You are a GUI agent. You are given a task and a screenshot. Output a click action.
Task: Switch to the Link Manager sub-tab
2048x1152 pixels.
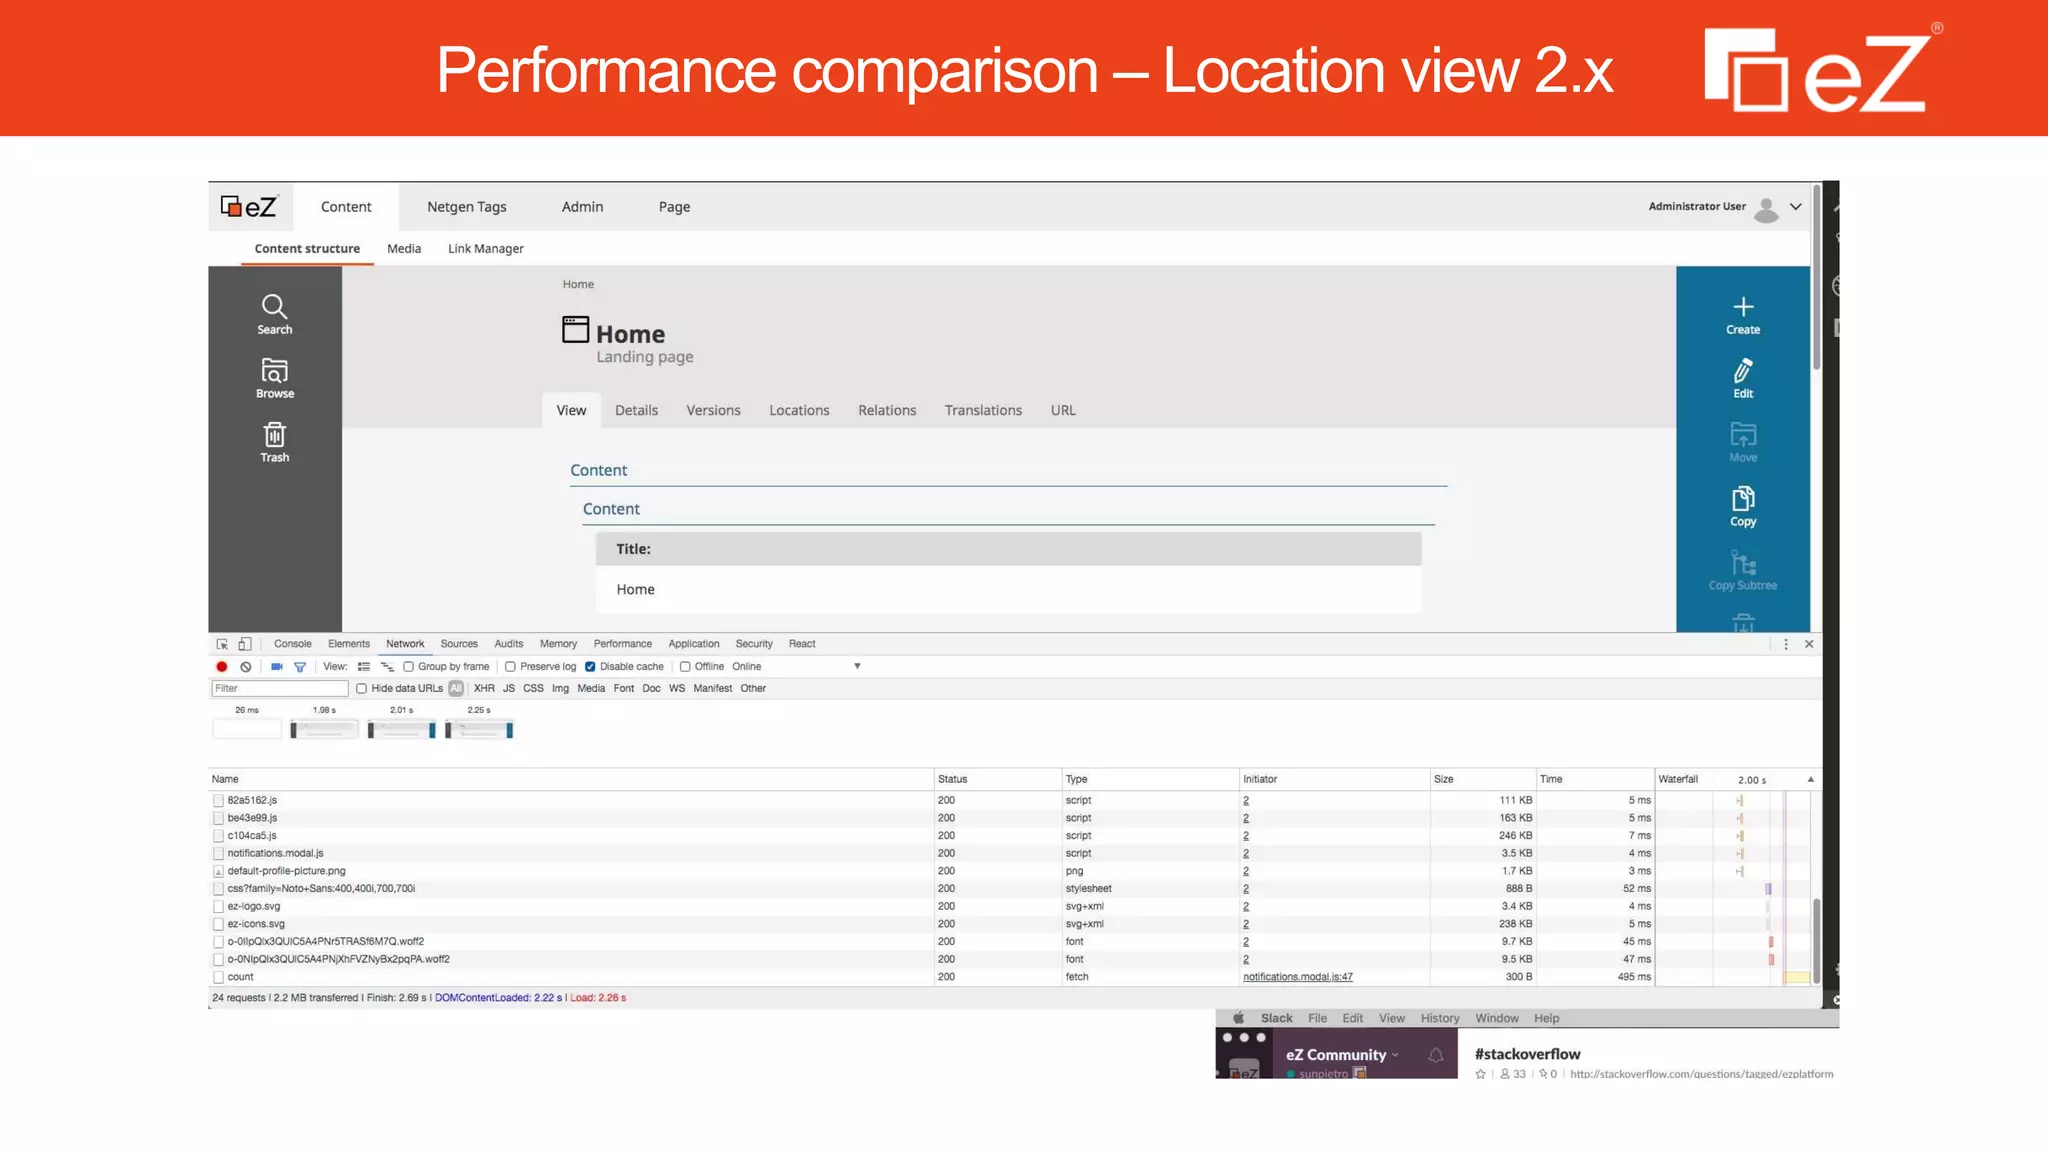tap(486, 249)
